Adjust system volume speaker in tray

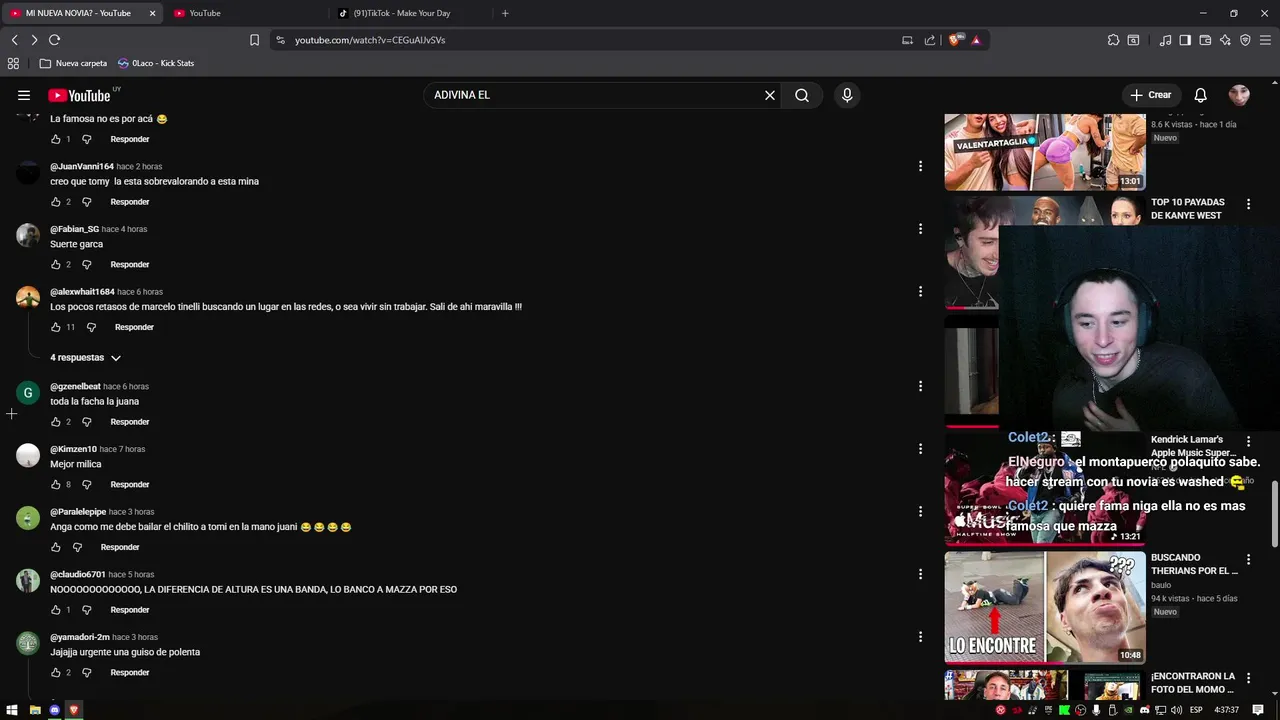tap(1176, 710)
